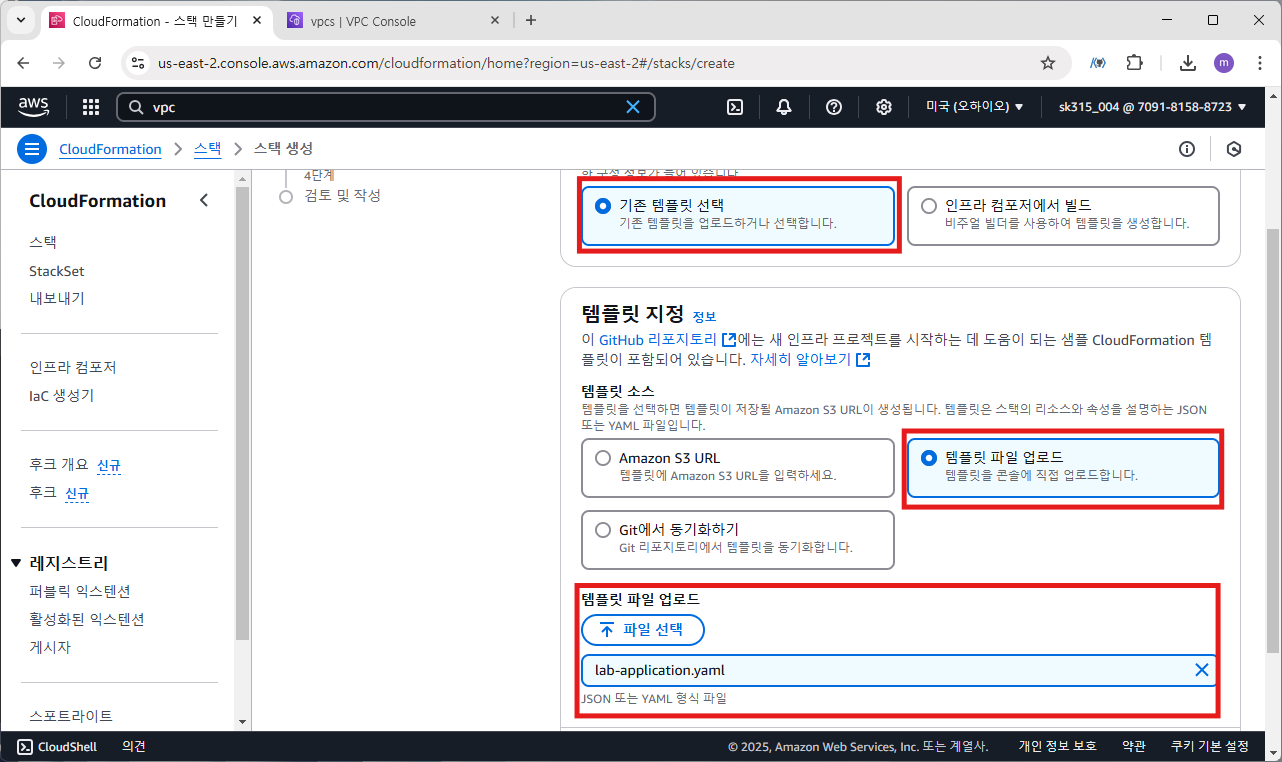
Task: Bookmark this page with star icon
Action: pyautogui.click(x=1048, y=63)
